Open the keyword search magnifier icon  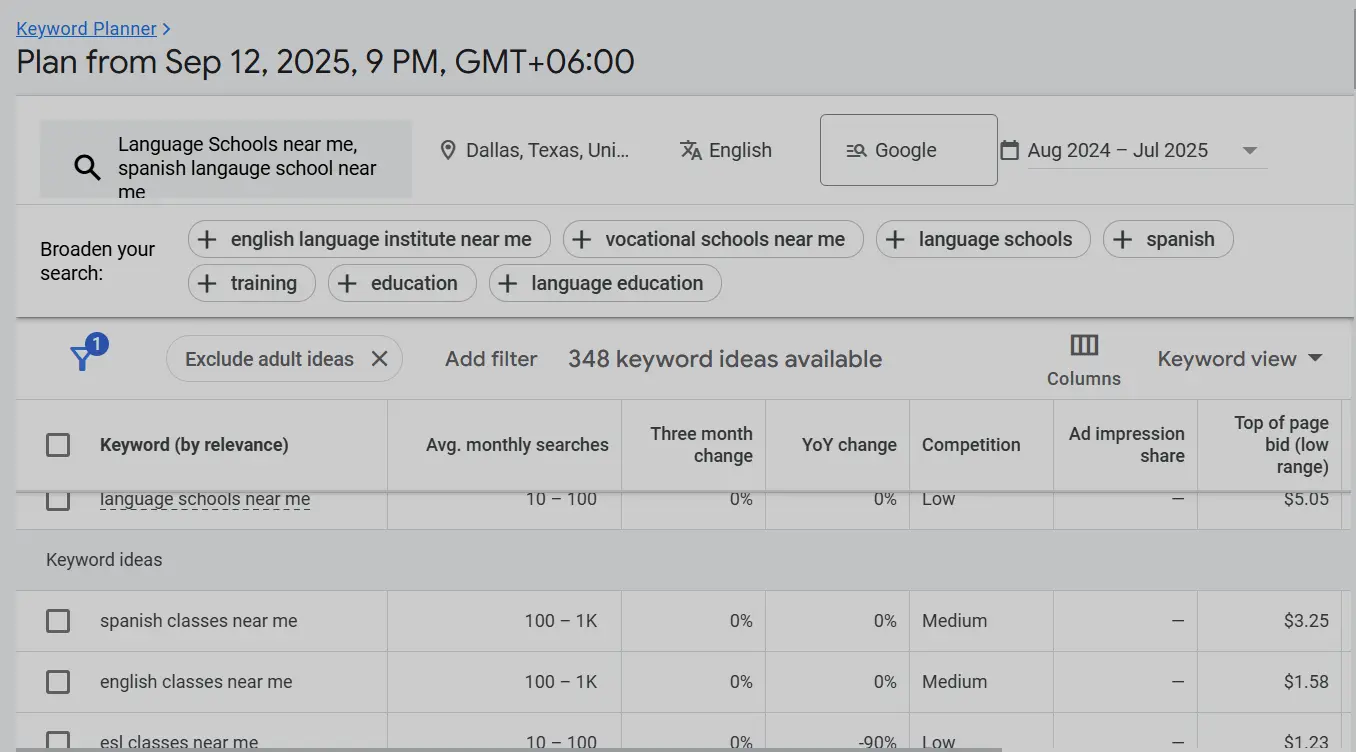tap(86, 167)
